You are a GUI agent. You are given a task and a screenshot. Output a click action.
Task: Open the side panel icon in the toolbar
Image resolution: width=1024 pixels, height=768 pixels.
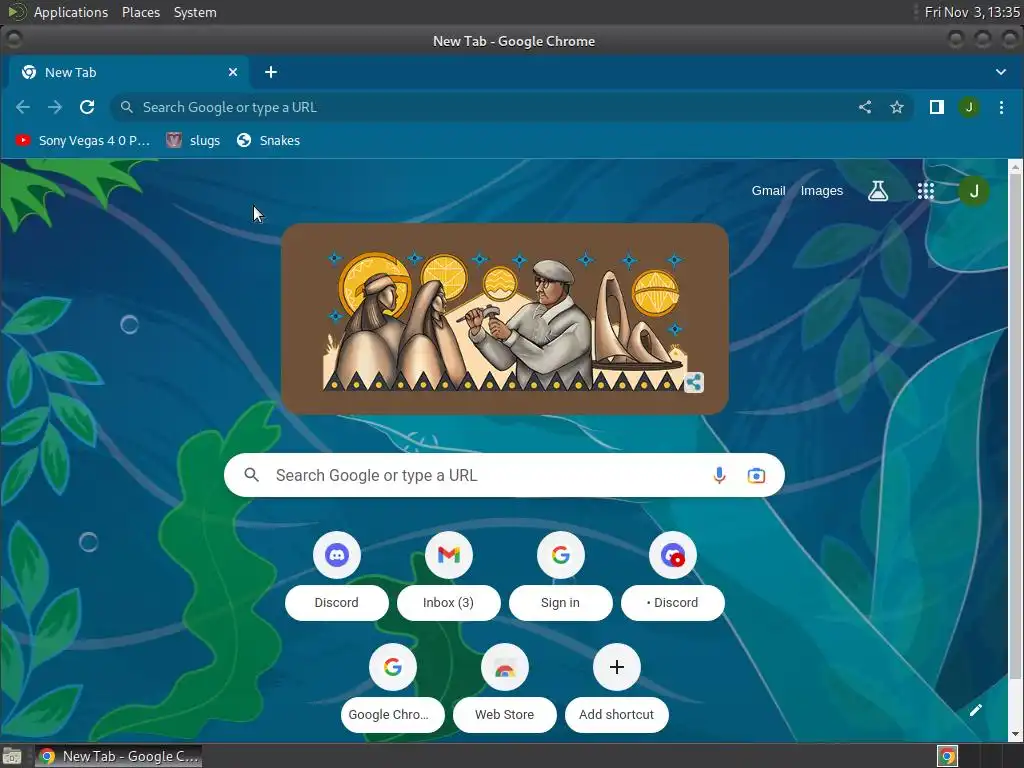[x=936, y=107]
